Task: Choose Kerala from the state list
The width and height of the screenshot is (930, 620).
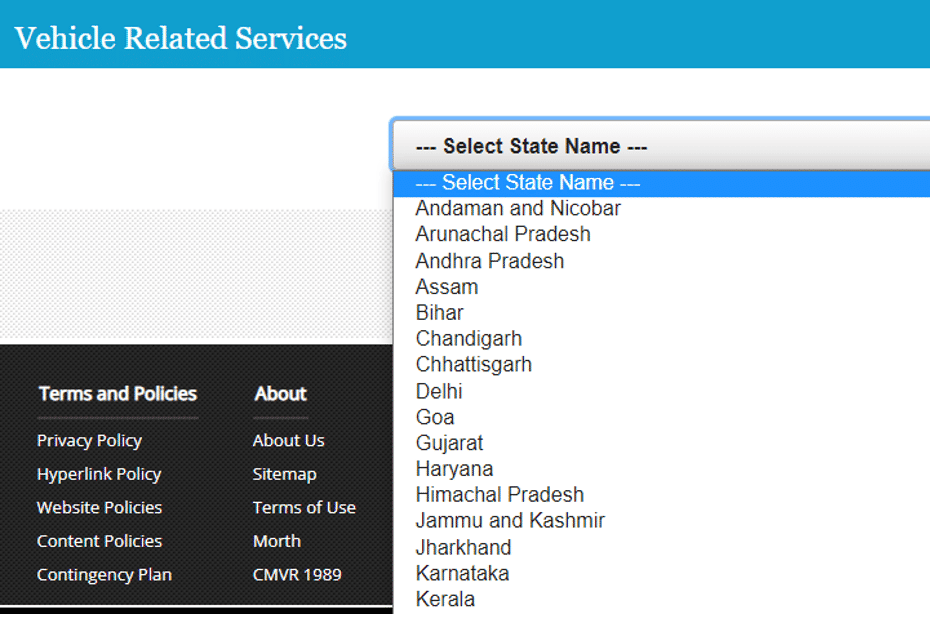Action: 661,600
